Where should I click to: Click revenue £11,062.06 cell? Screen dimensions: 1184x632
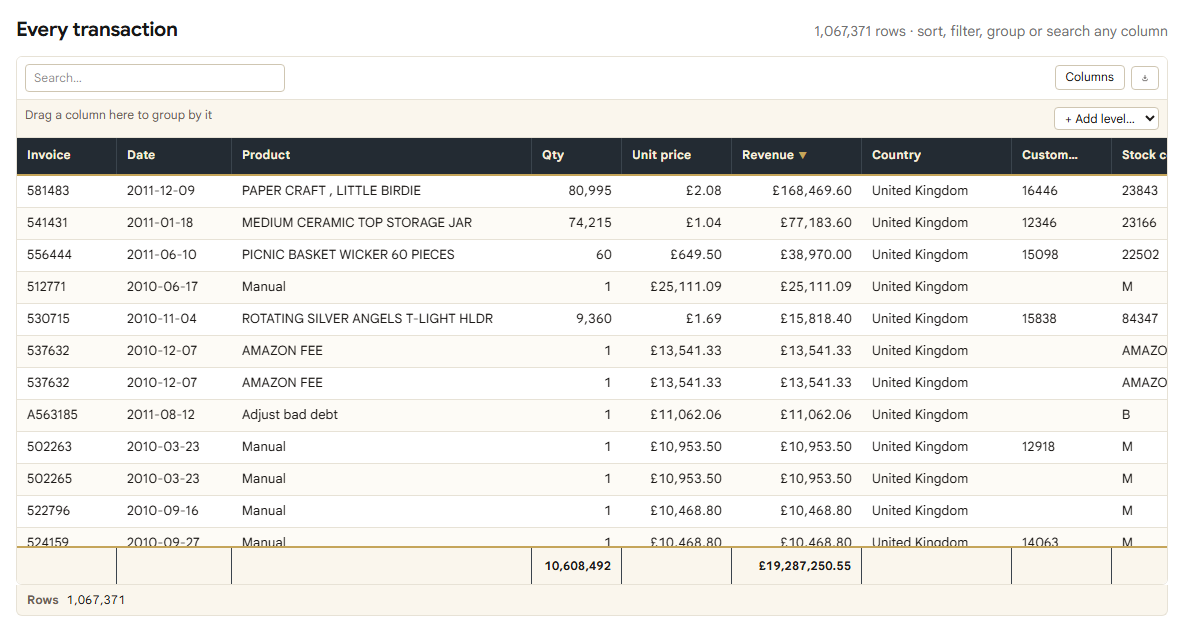click(797, 415)
